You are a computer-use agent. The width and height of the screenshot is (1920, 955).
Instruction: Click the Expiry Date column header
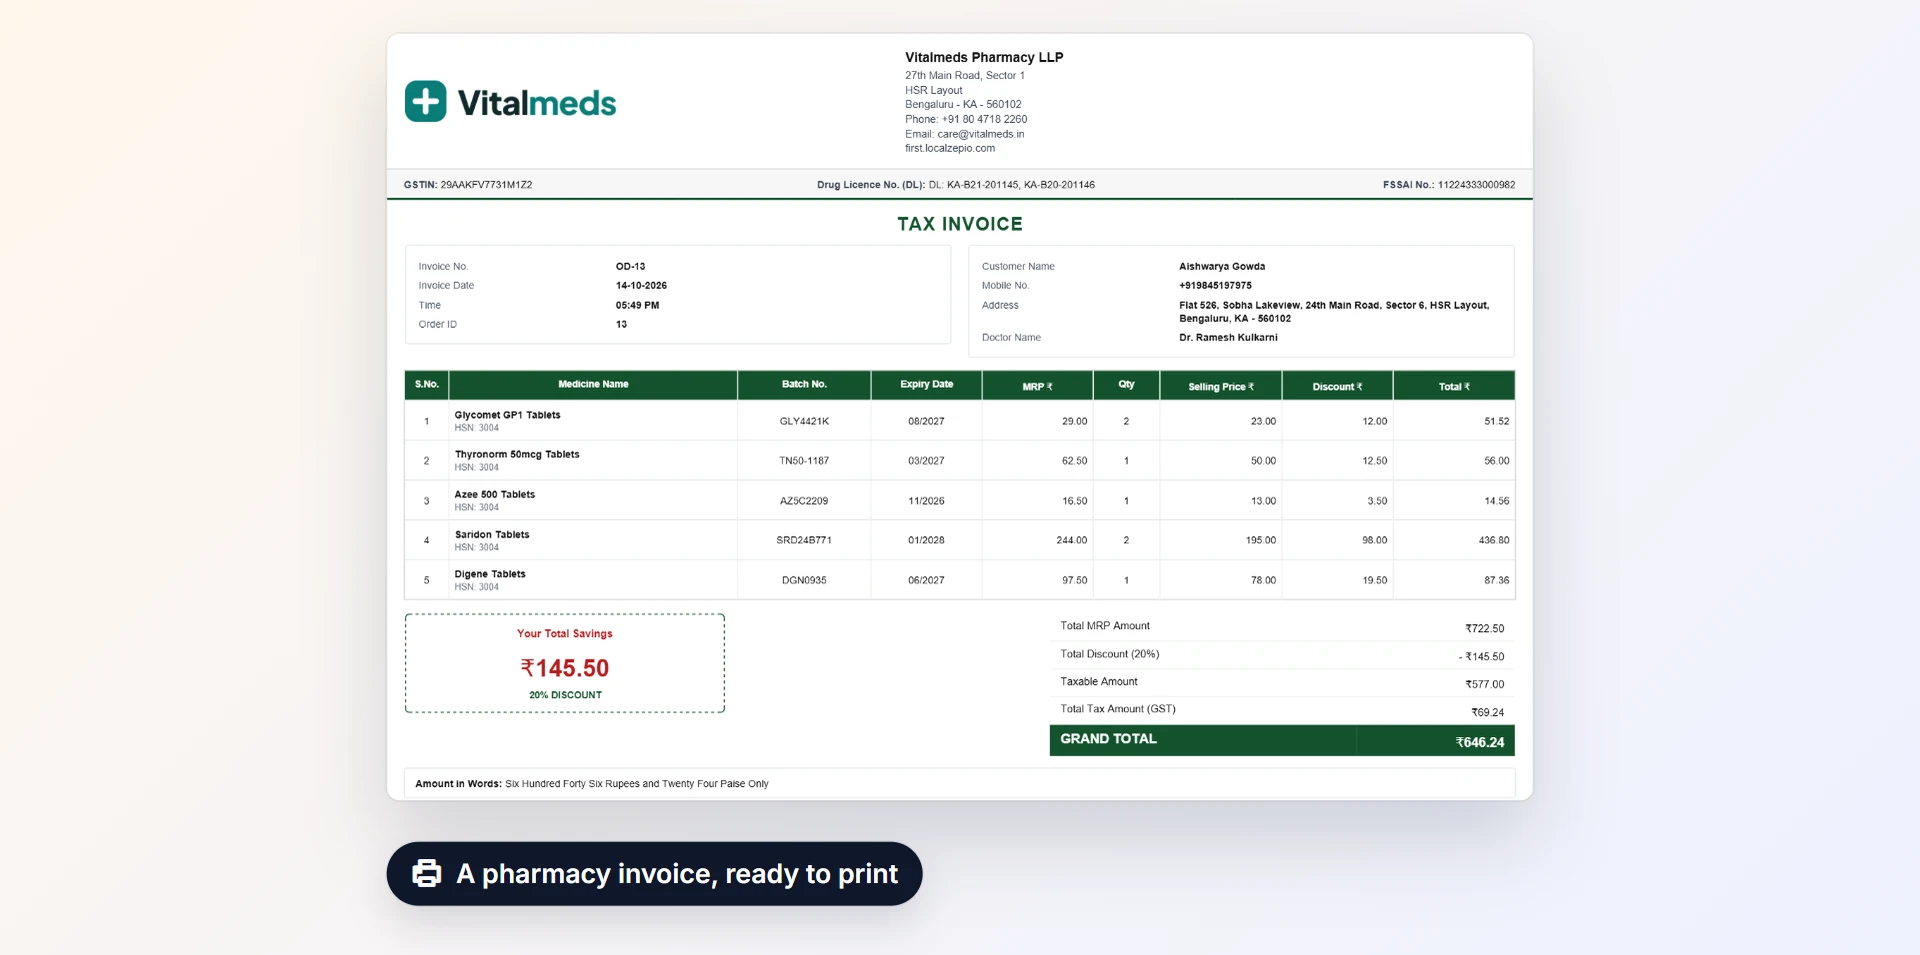926,384
